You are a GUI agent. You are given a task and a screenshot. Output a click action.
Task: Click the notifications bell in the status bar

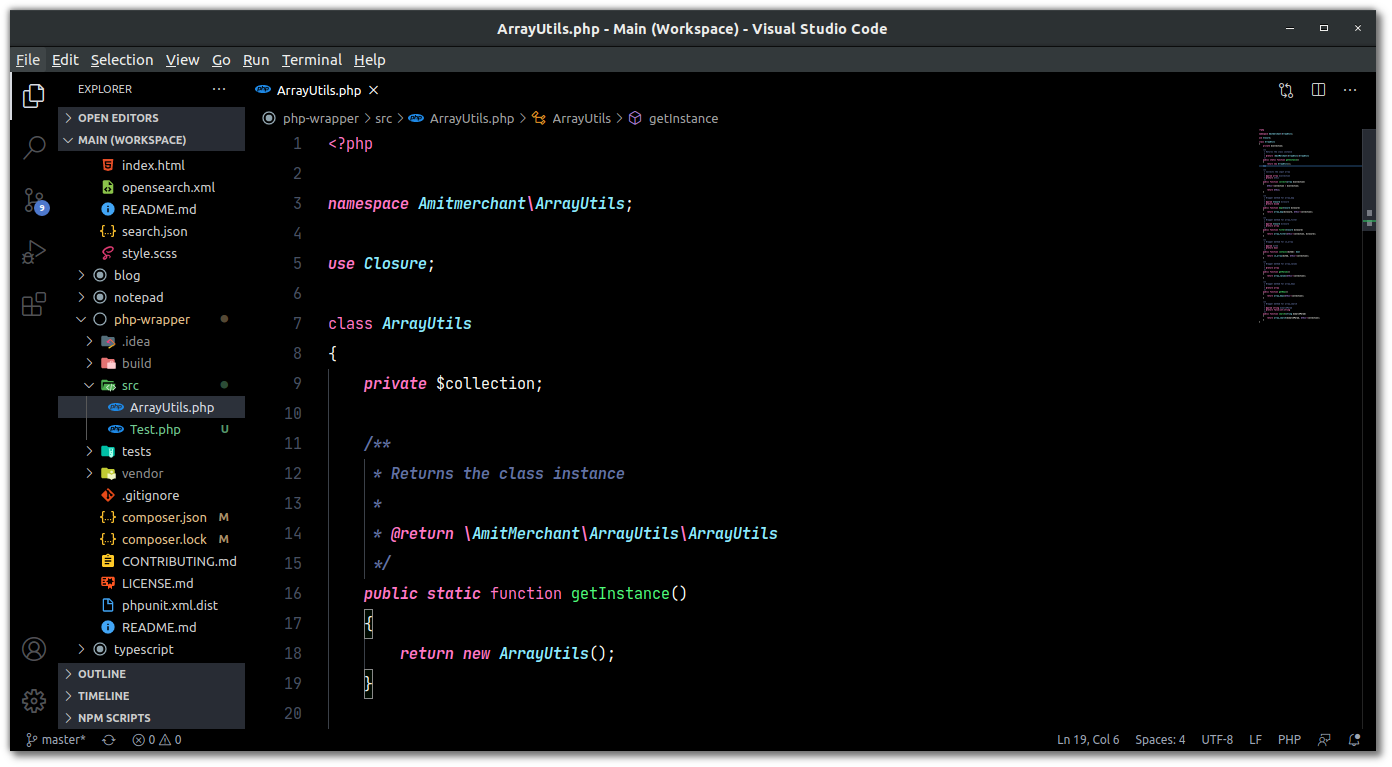coord(1354,739)
